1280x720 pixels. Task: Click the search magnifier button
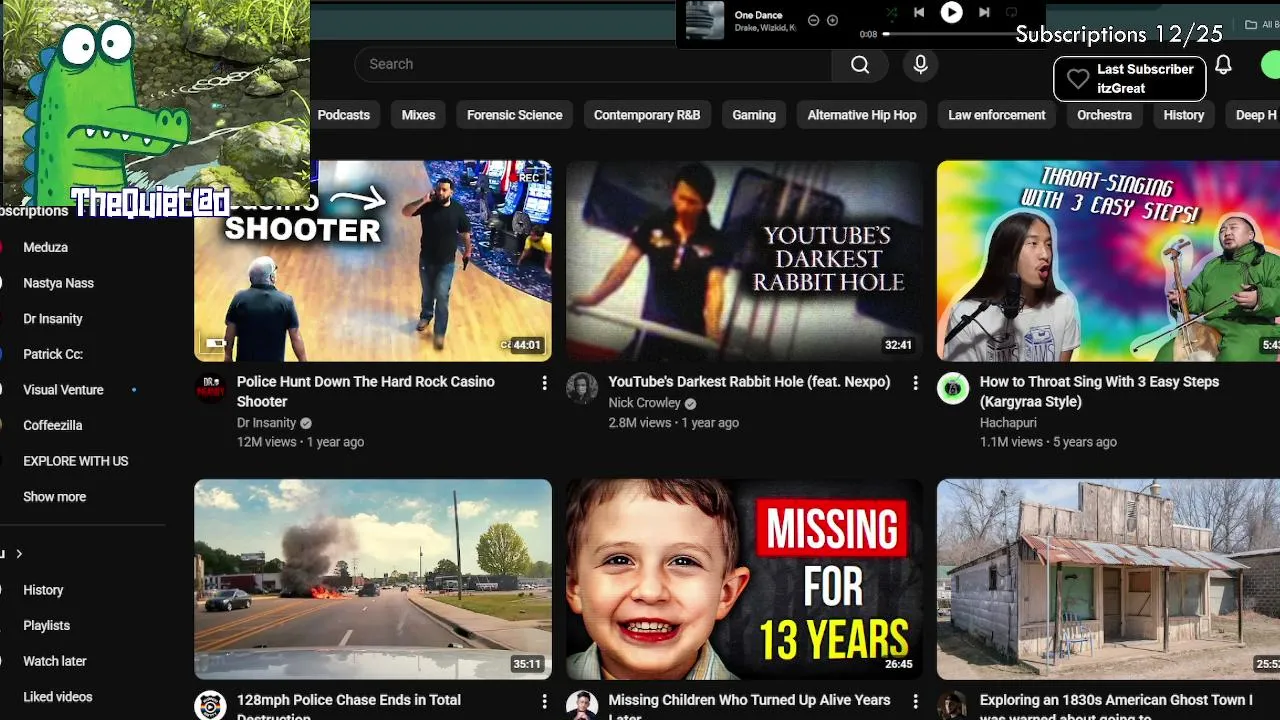pyautogui.click(x=860, y=64)
